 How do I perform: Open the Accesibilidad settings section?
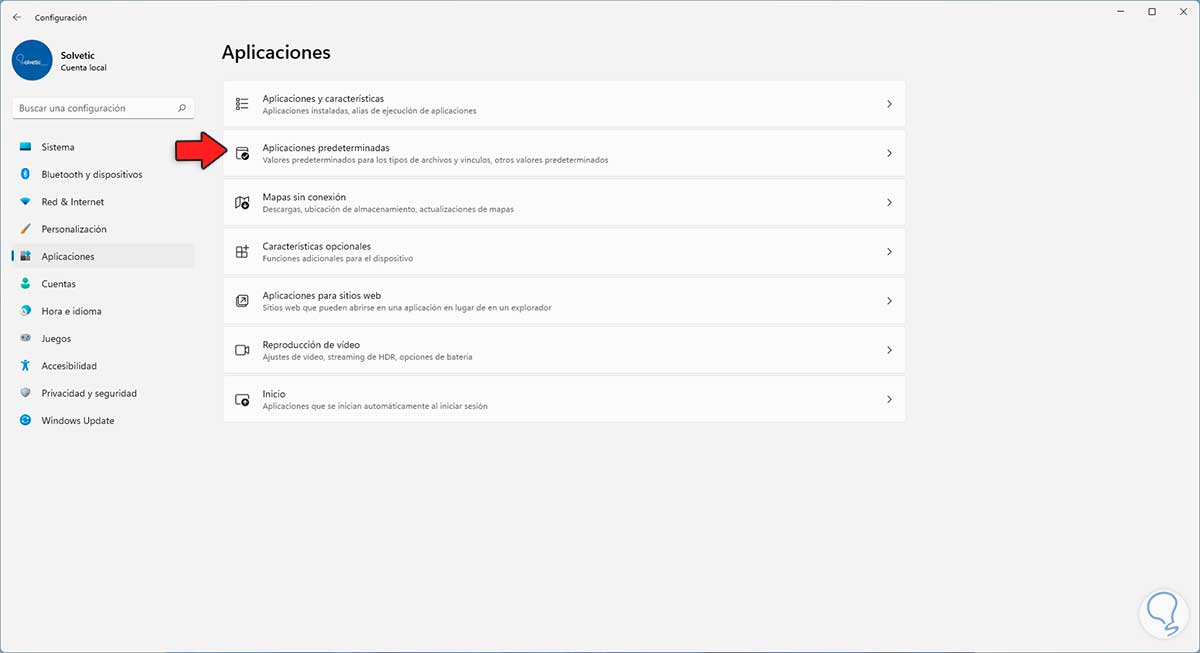click(x=69, y=366)
